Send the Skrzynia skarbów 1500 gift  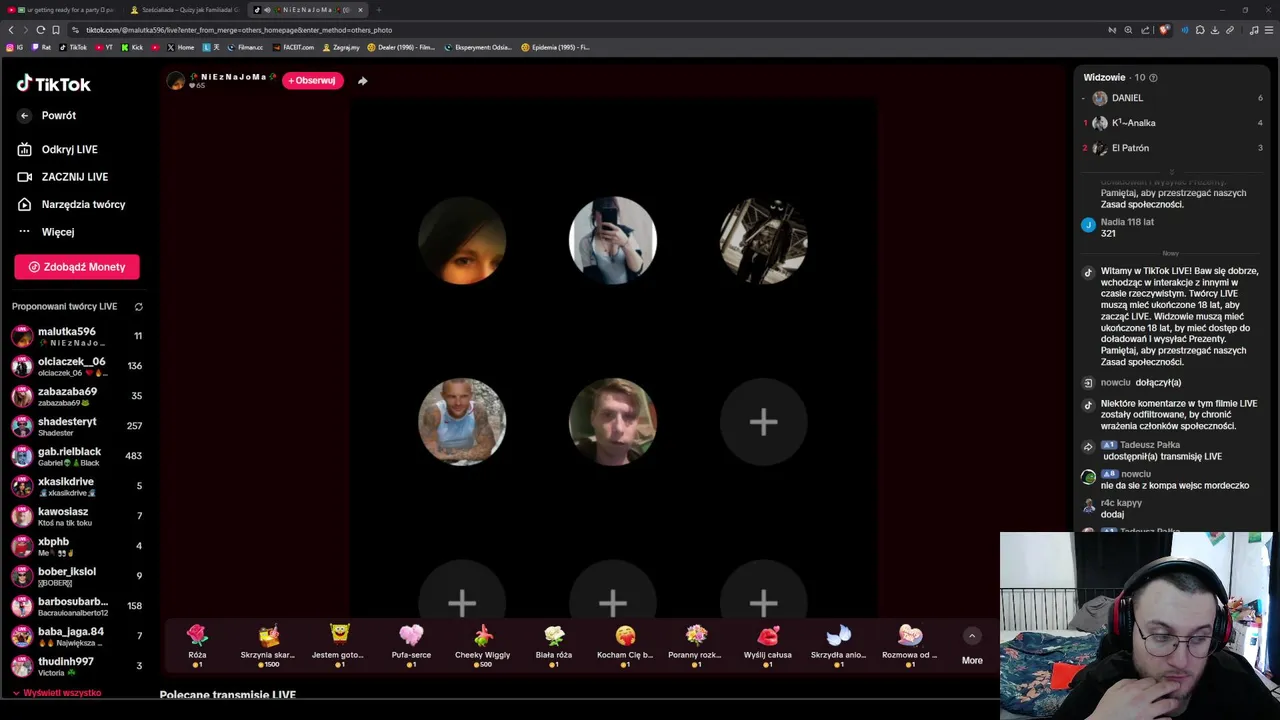pyautogui.click(x=268, y=645)
